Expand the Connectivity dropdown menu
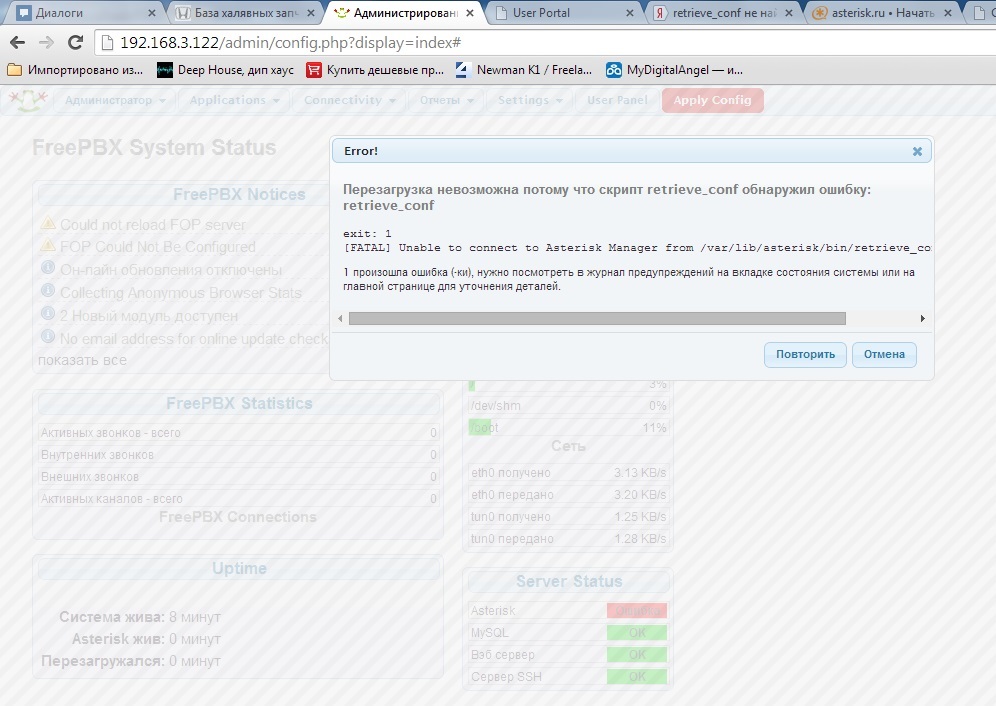This screenshot has height=706, width=996. [x=350, y=100]
